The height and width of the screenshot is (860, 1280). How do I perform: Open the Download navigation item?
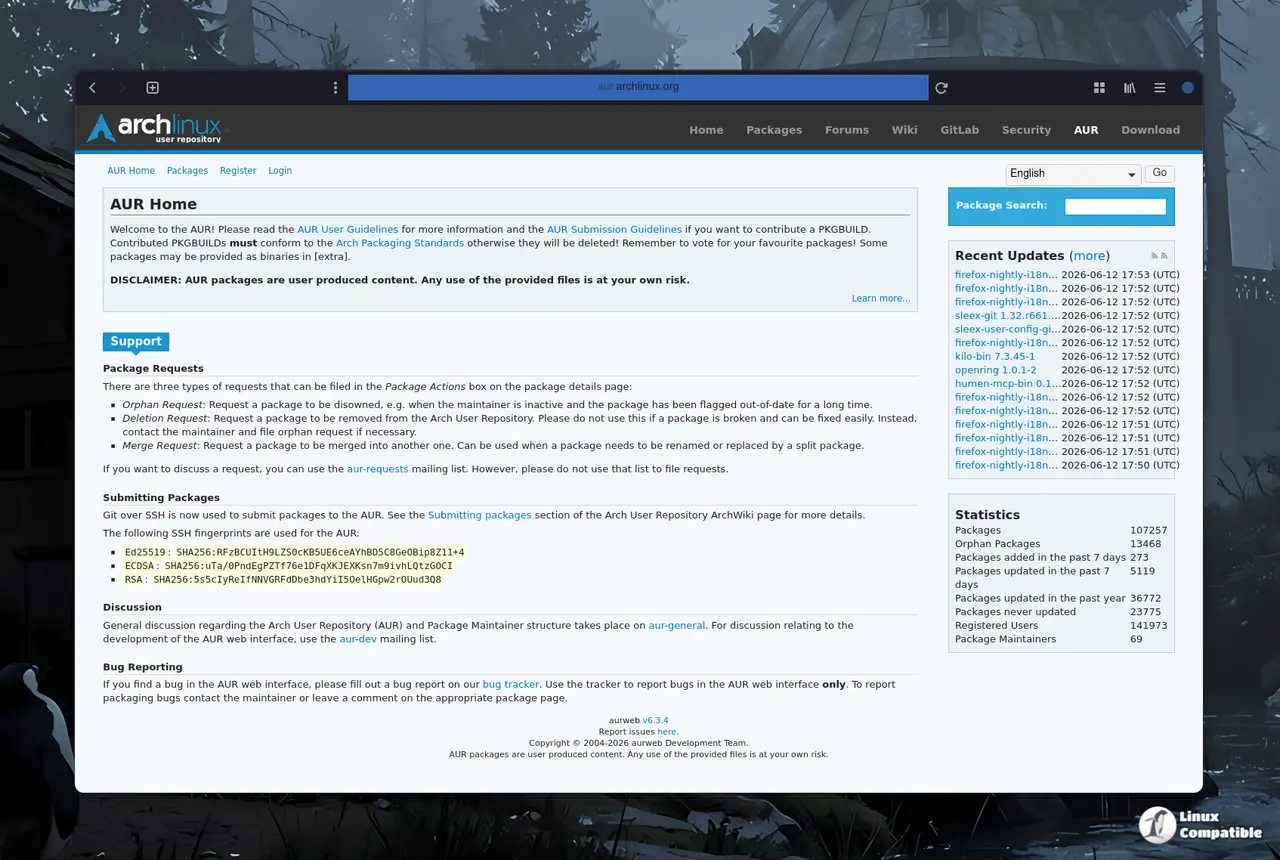click(x=1150, y=130)
